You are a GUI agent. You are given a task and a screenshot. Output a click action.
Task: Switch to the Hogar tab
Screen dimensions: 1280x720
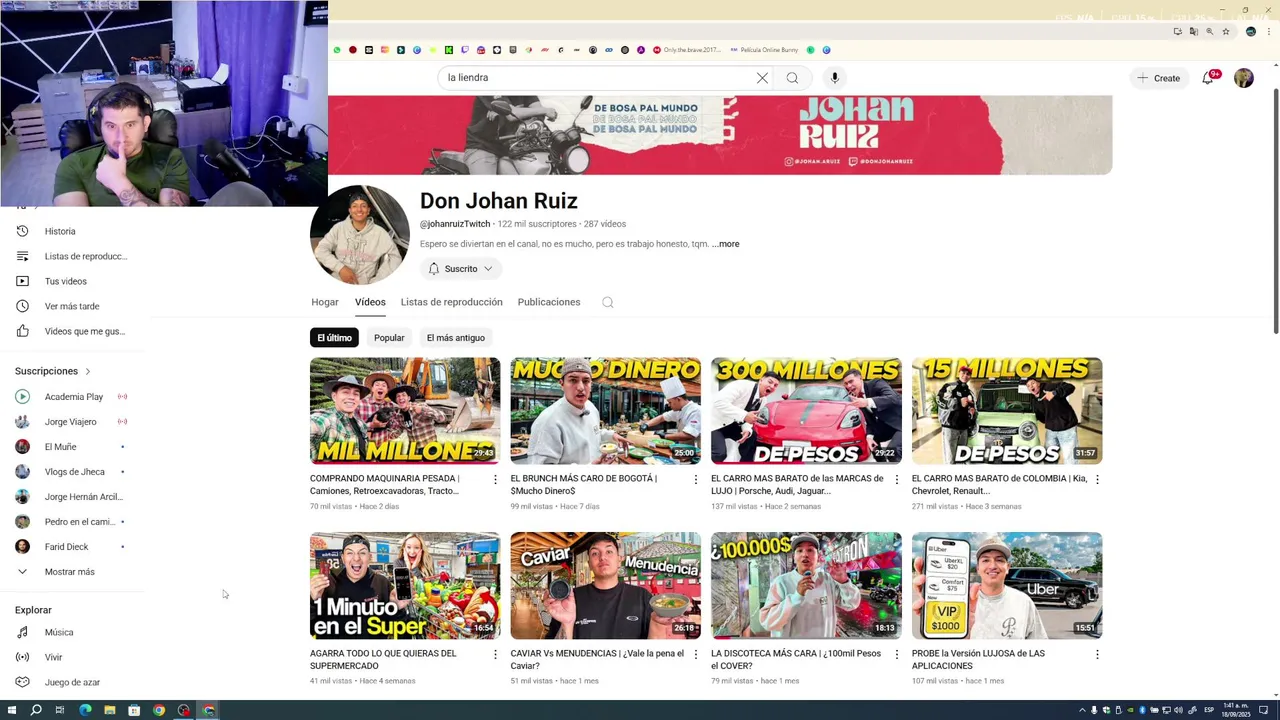(x=325, y=302)
